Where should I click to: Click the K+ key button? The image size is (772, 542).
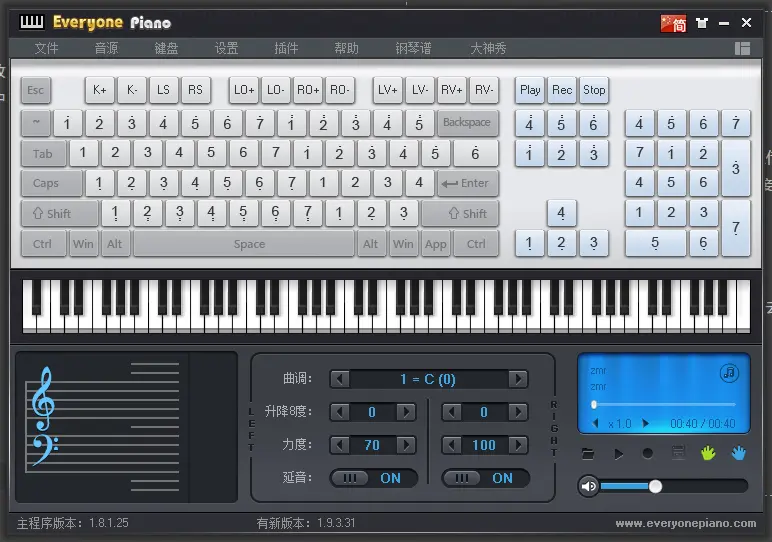pyautogui.click(x=99, y=90)
